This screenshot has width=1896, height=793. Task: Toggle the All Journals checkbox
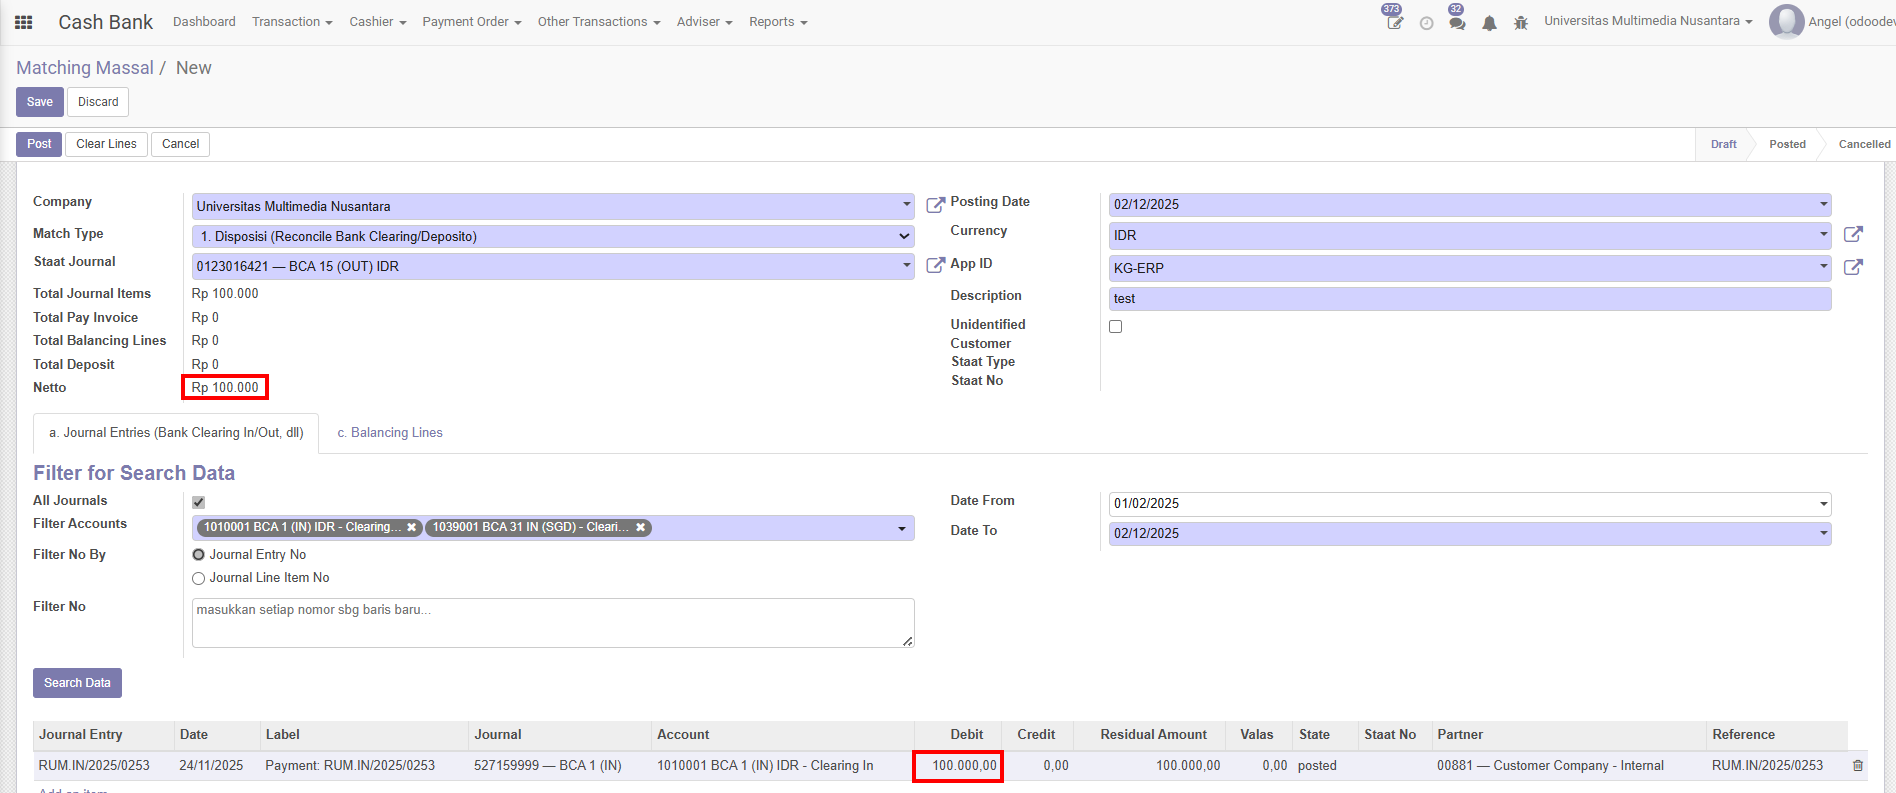(x=198, y=502)
